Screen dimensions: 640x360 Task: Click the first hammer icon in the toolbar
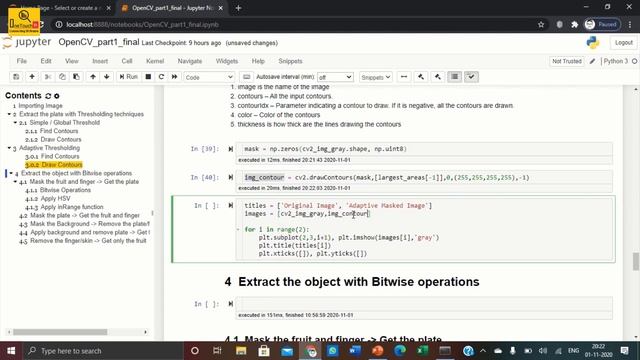[421, 77]
